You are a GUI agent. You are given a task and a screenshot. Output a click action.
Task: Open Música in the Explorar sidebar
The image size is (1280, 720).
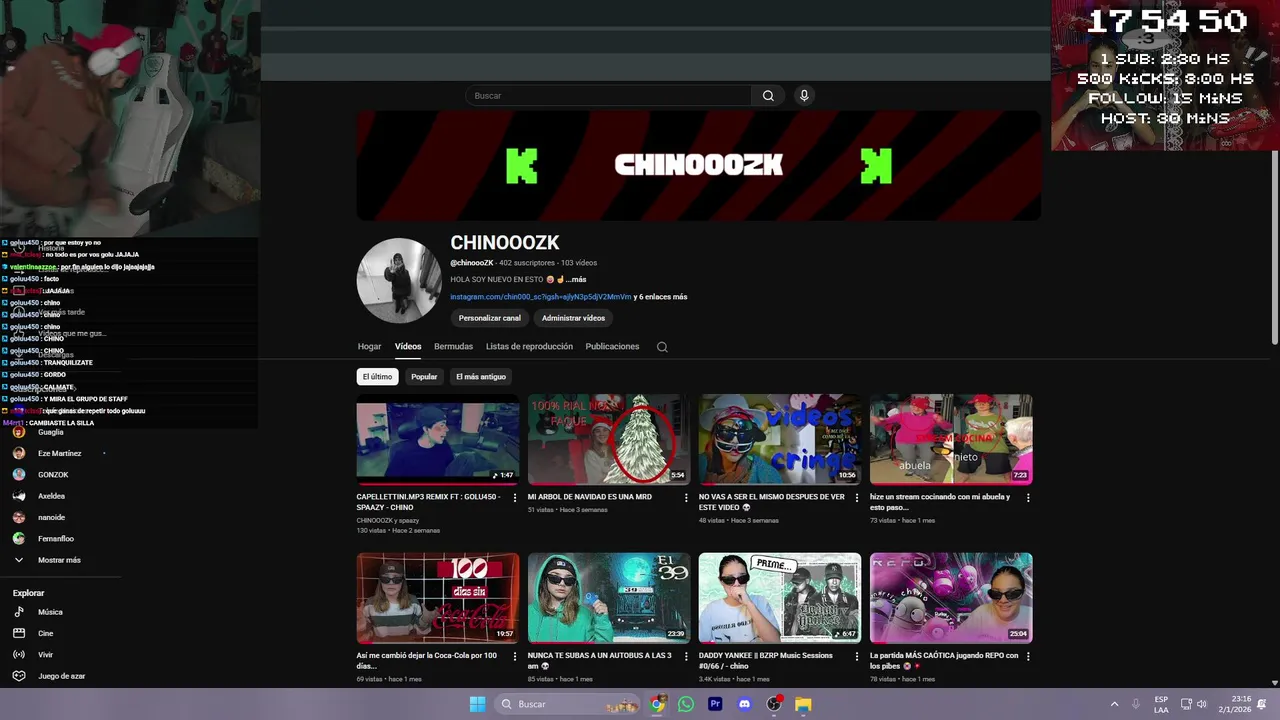click(x=50, y=612)
